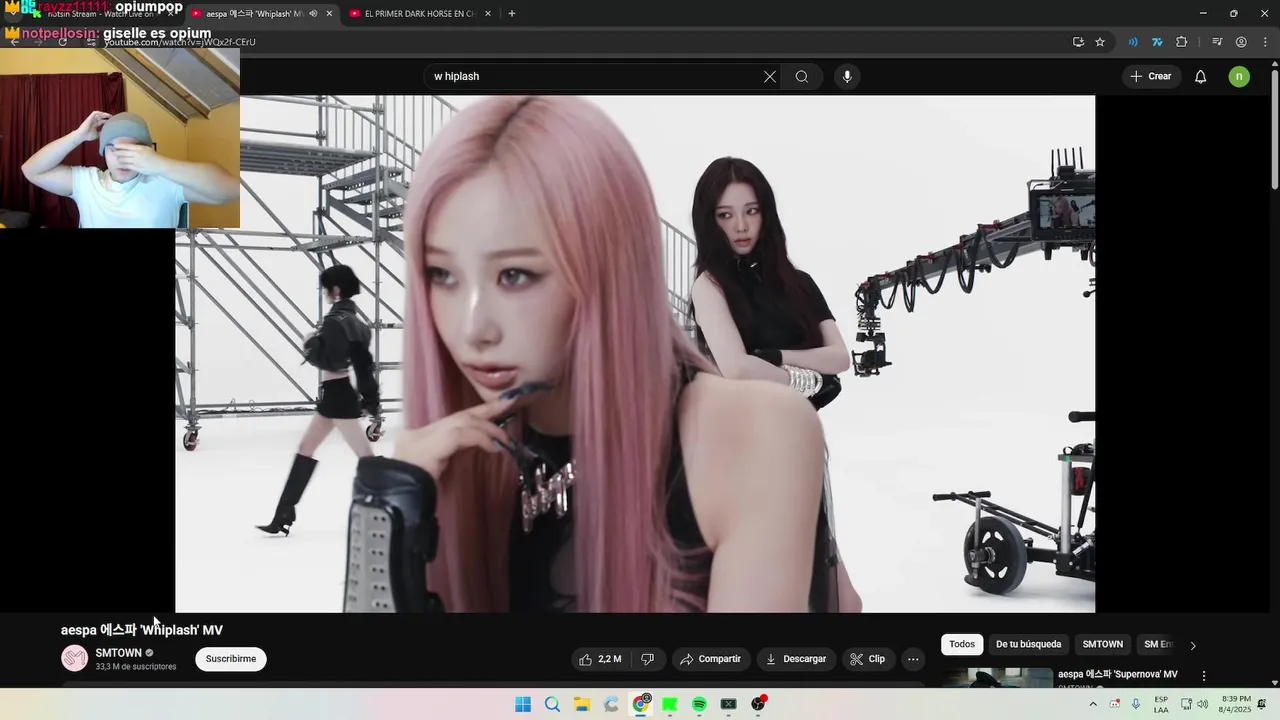
Task: Mute the Whiplash tab via speaker icon
Action: coord(313,14)
